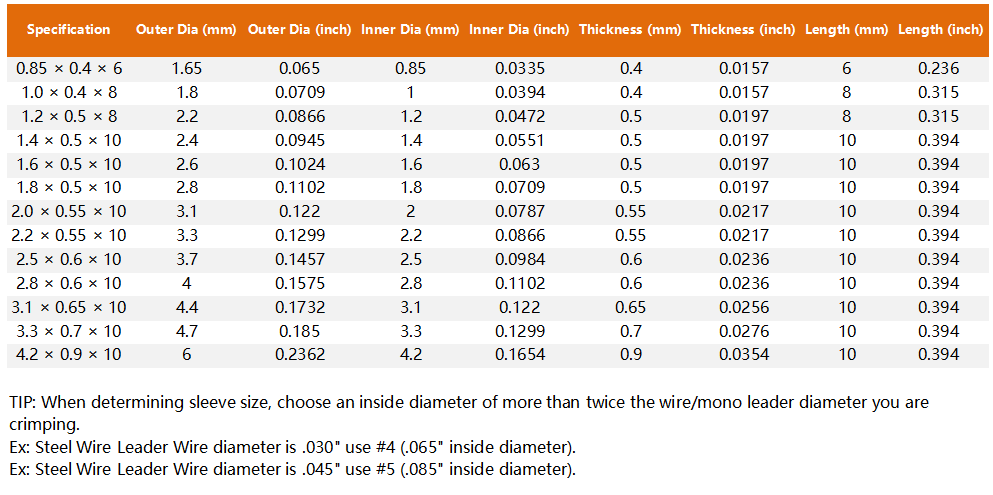Click the .030" steel wire example line
The height and width of the screenshot is (495, 993).
click(x=292, y=446)
